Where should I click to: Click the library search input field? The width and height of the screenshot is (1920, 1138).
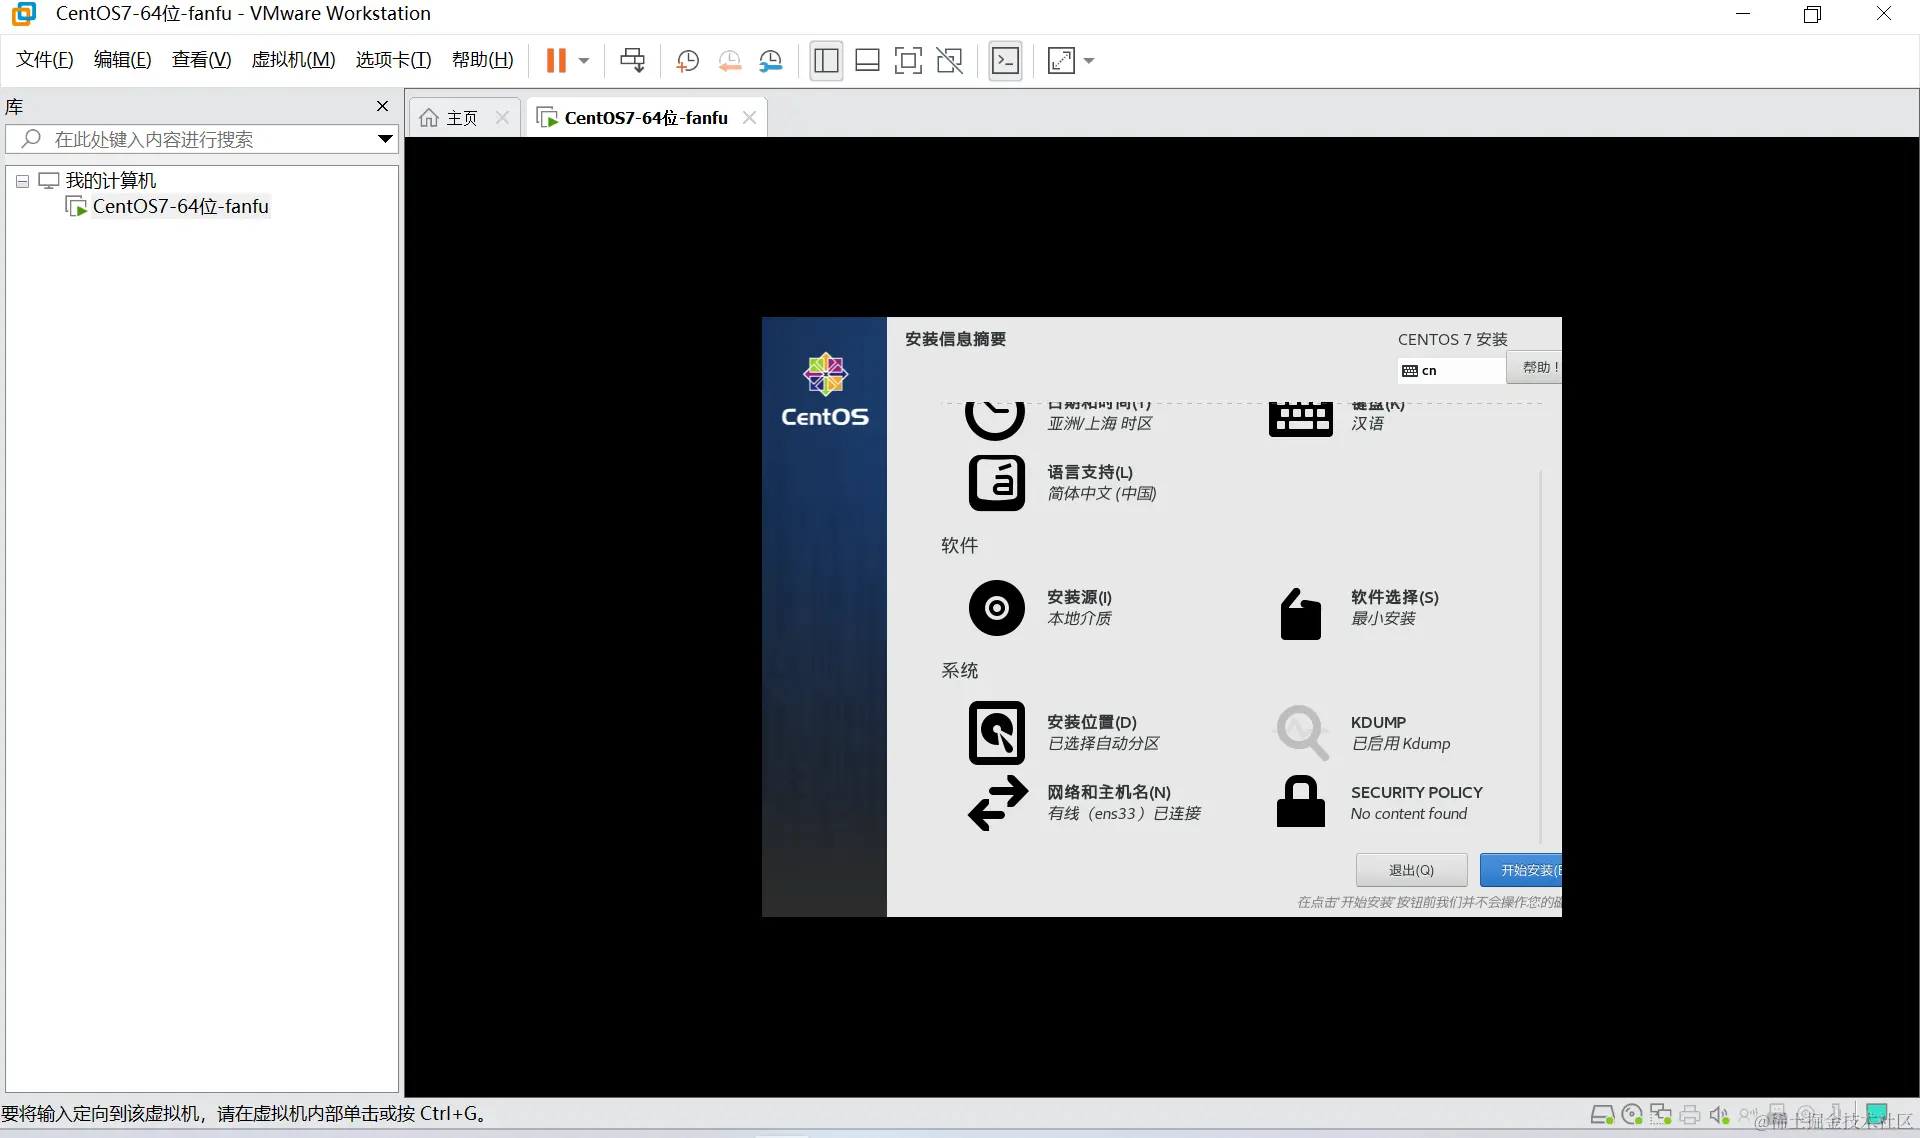(x=200, y=139)
